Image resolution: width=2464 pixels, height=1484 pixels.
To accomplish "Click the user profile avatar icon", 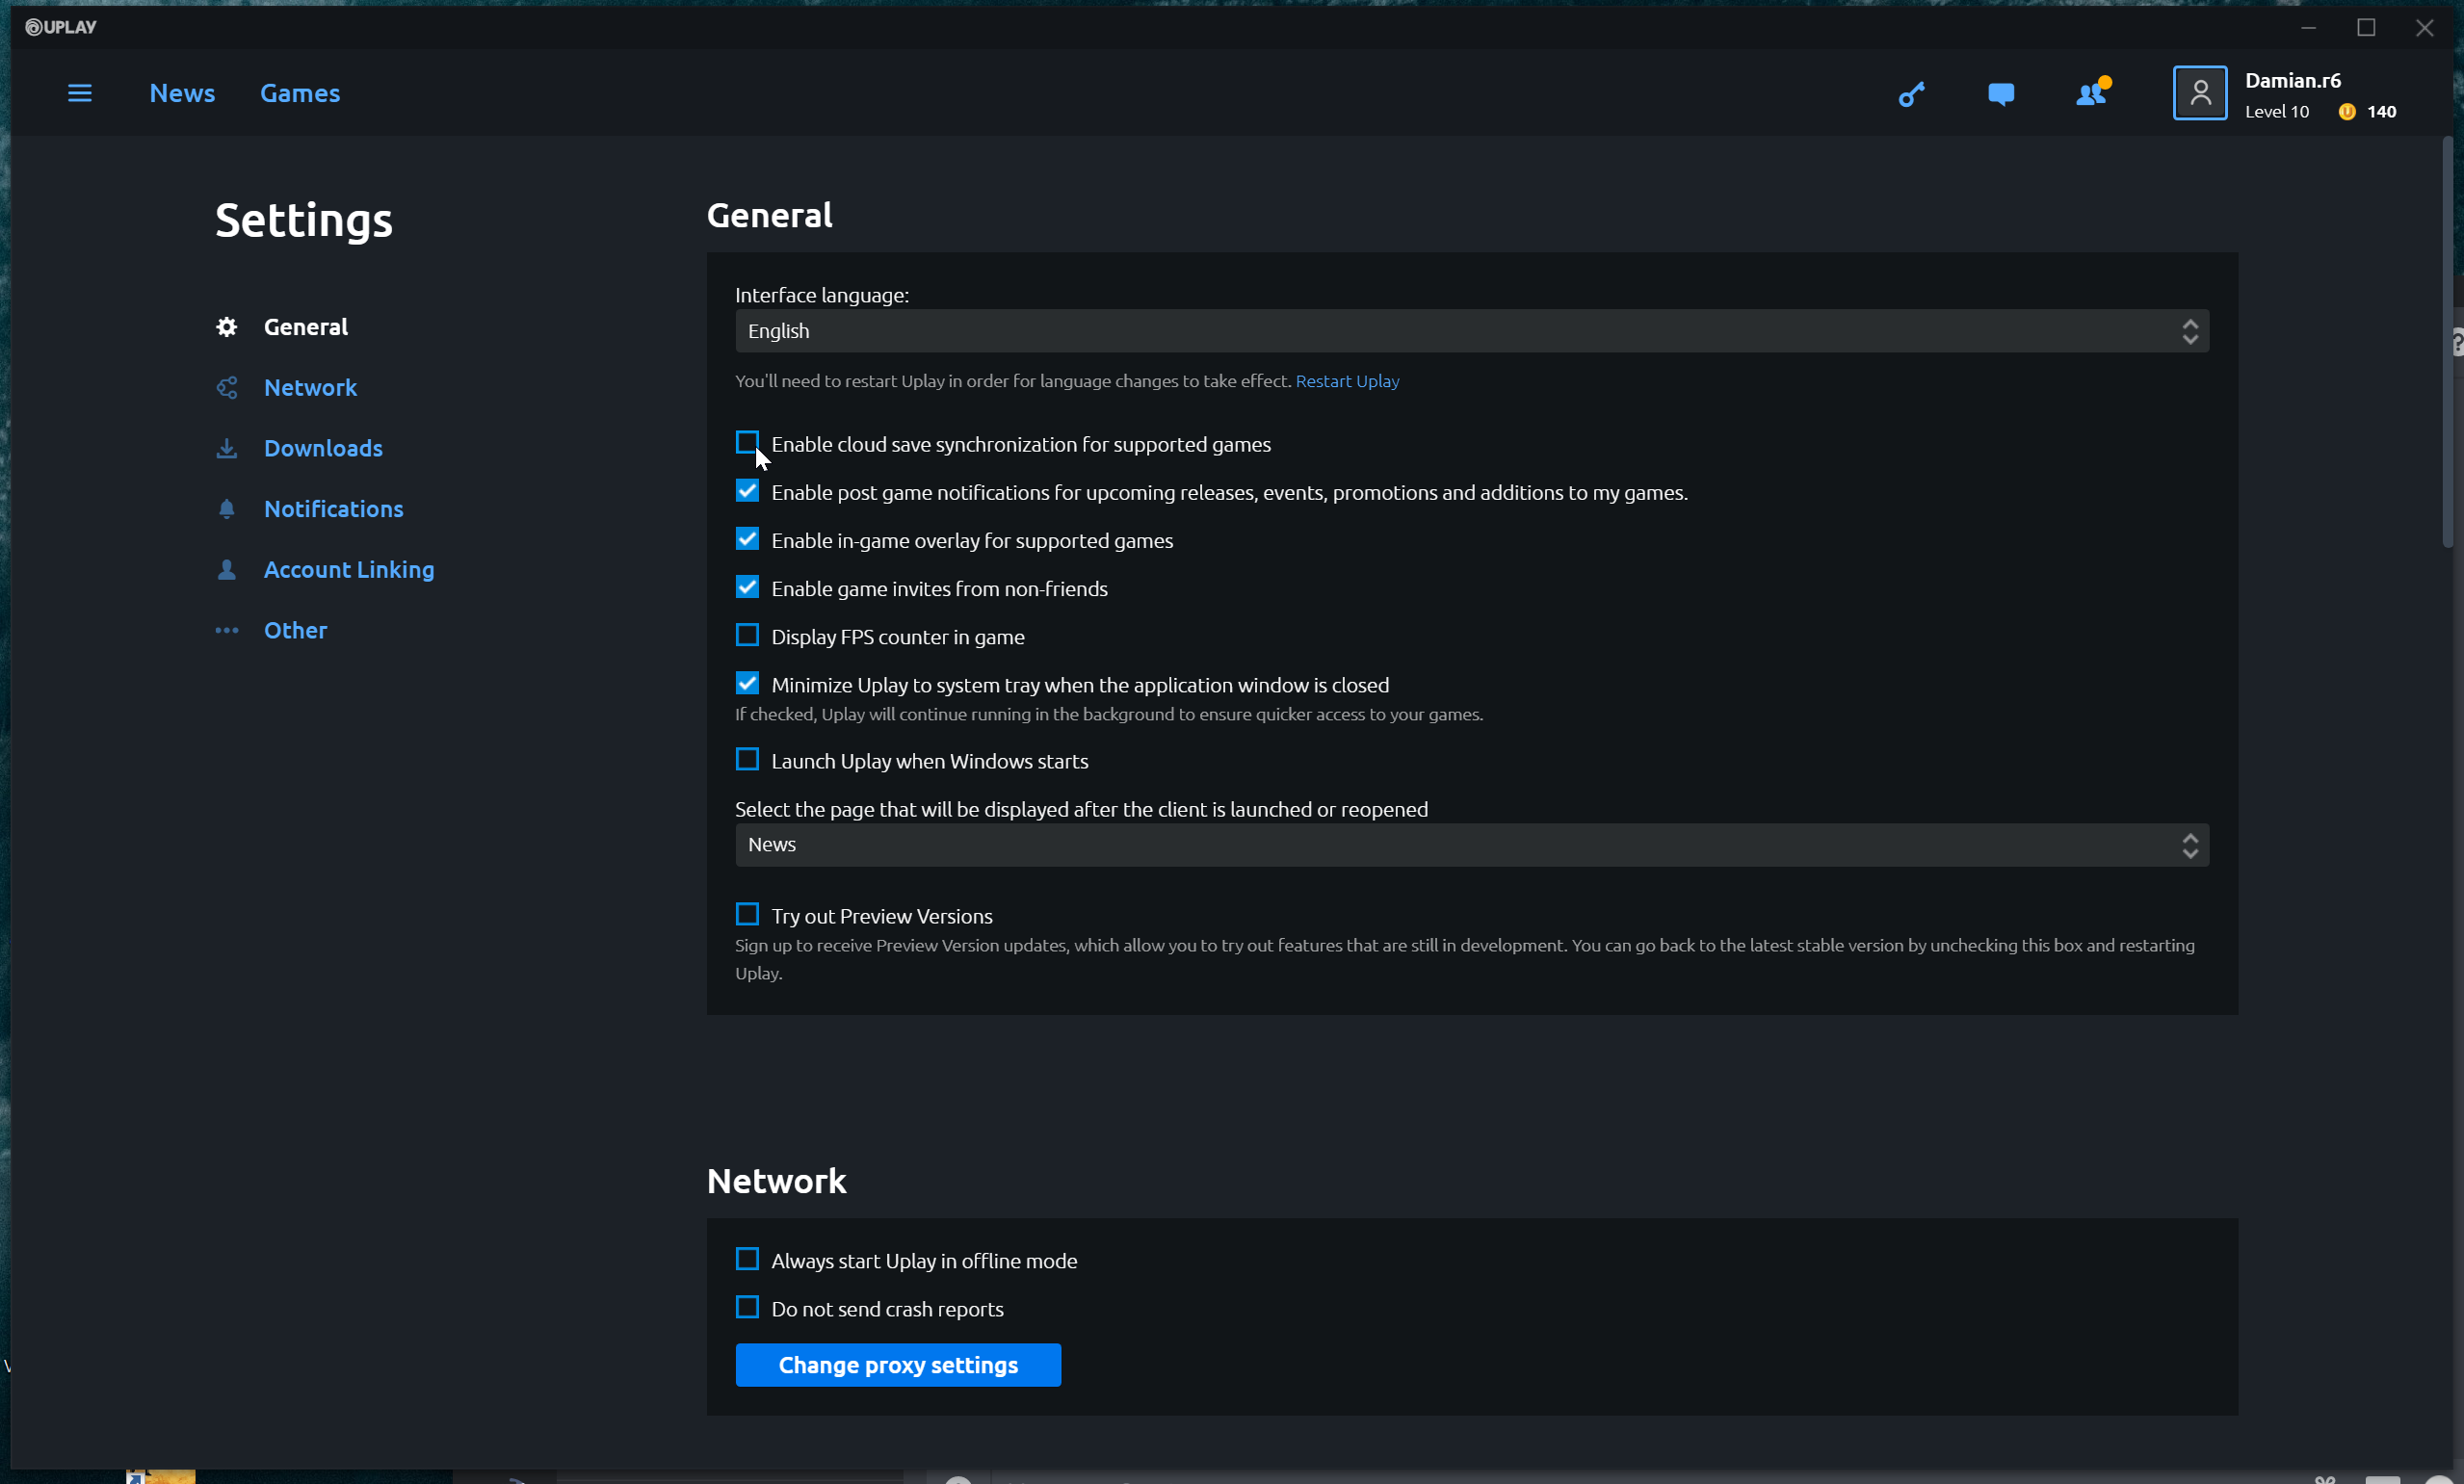I will coord(2199,93).
